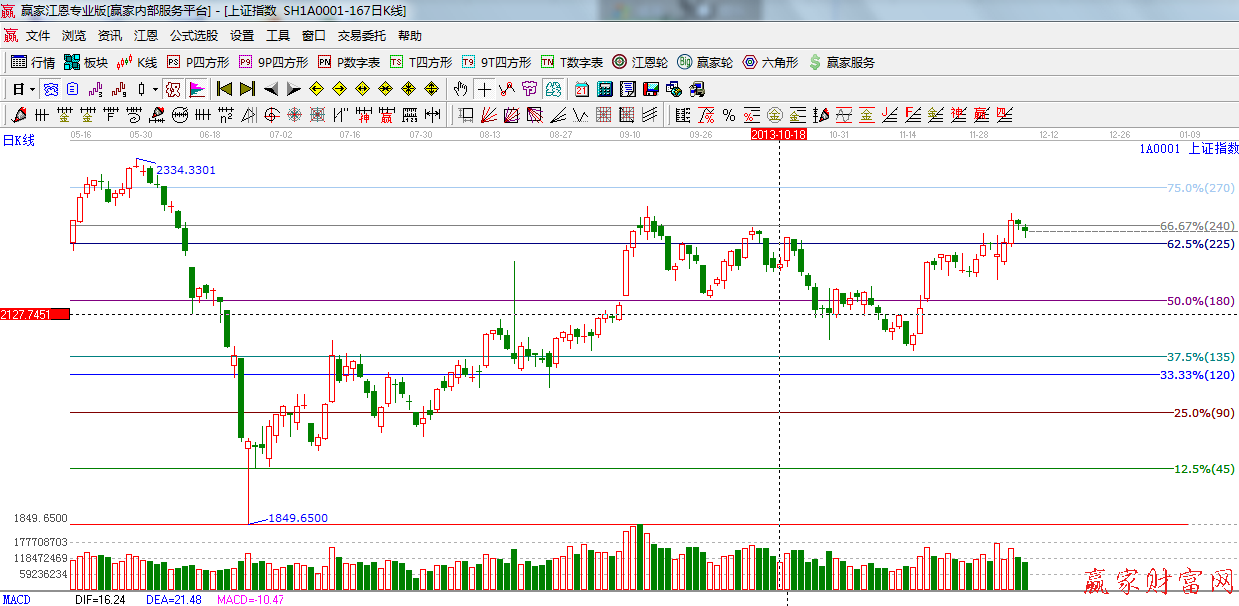Jump to first bar with skip-back arrow
Viewport: 1239px width, 606px height.
(x=224, y=89)
